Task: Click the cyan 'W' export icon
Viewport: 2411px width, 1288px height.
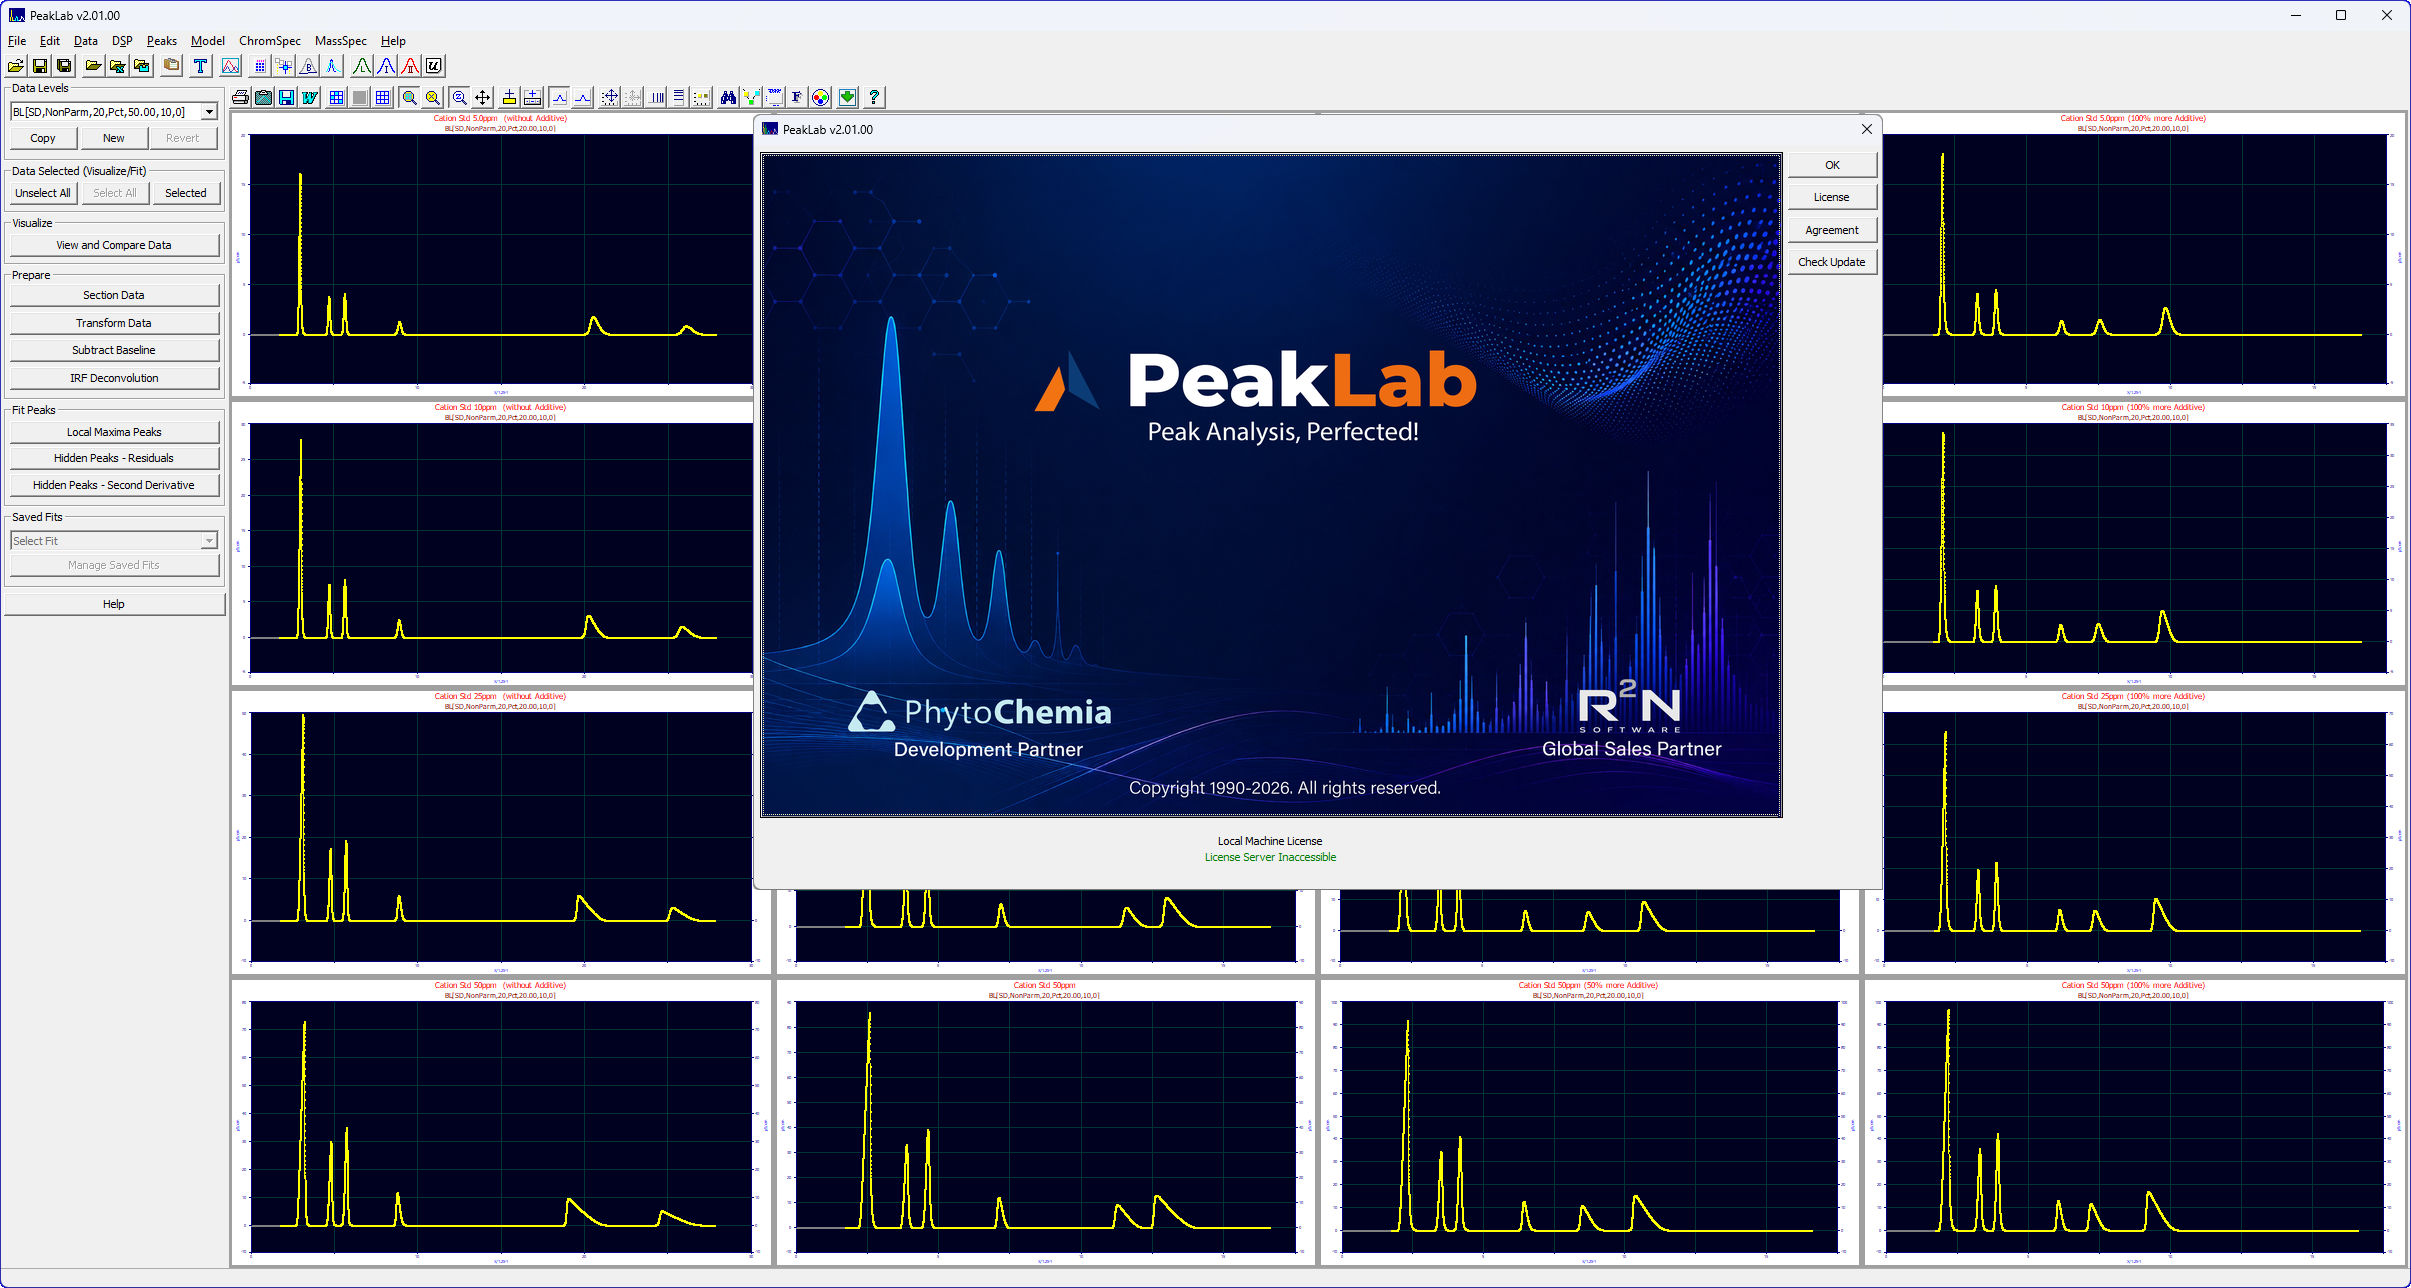Action: (310, 97)
